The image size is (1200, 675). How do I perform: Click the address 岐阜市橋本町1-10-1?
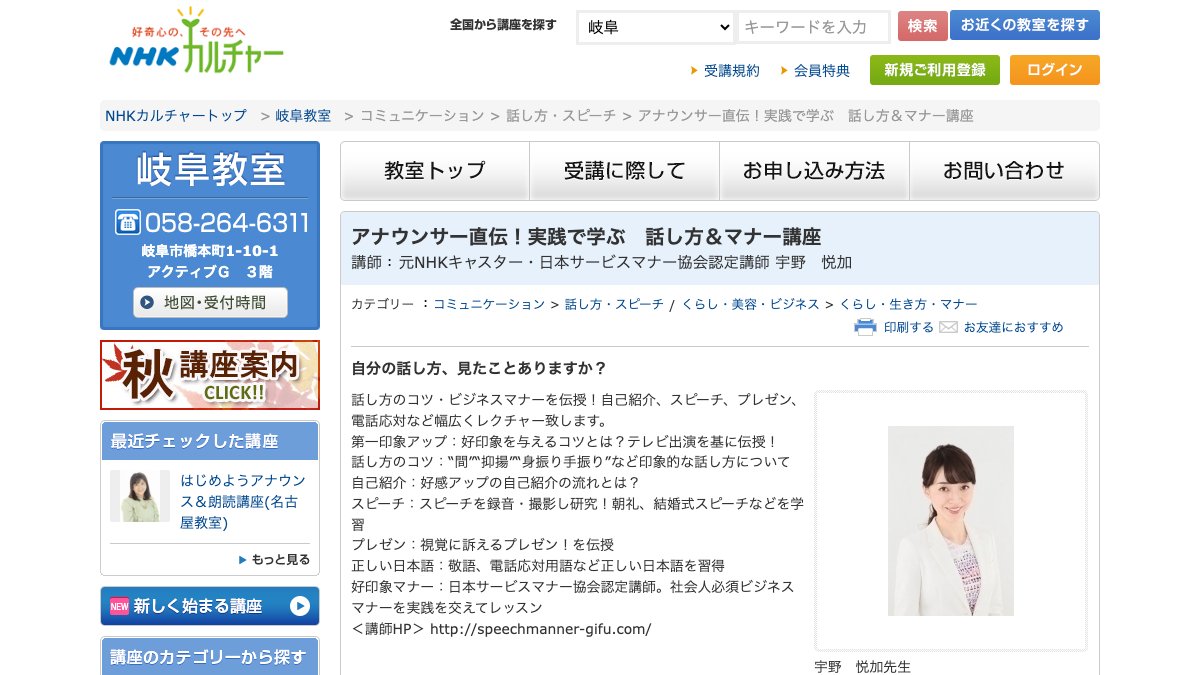click(210, 251)
